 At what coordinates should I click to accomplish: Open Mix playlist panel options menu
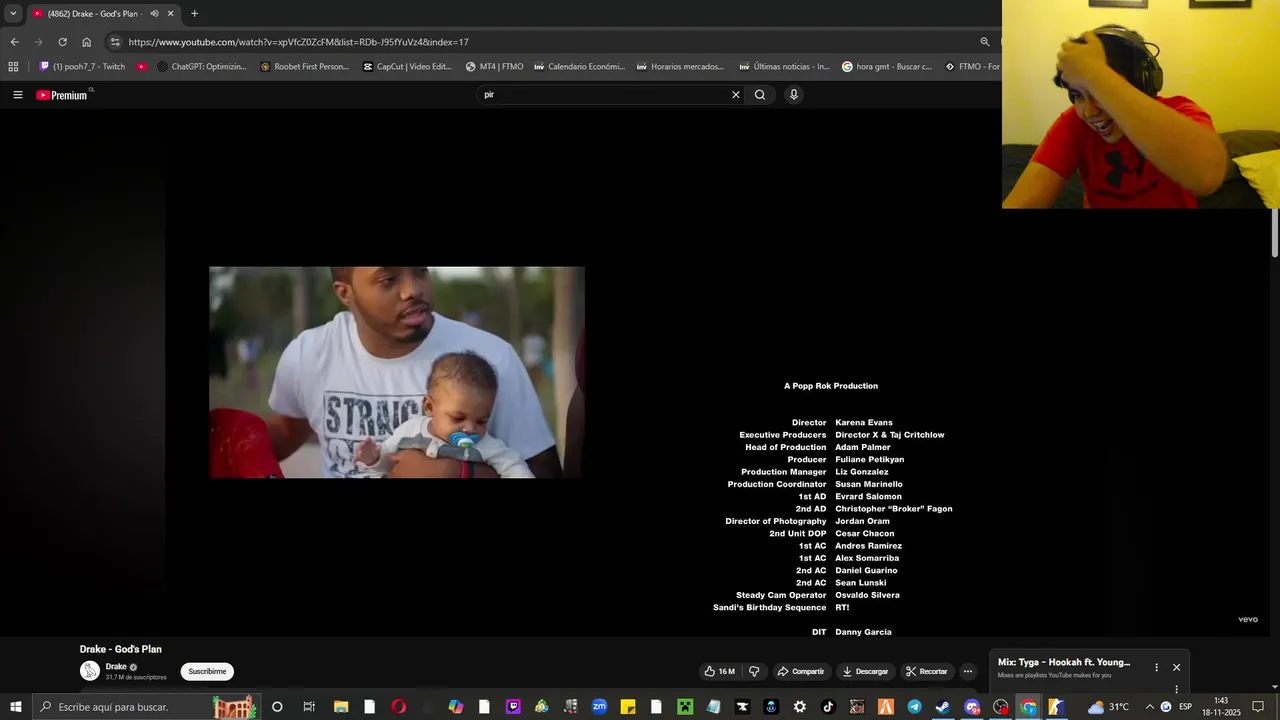tap(1157, 667)
